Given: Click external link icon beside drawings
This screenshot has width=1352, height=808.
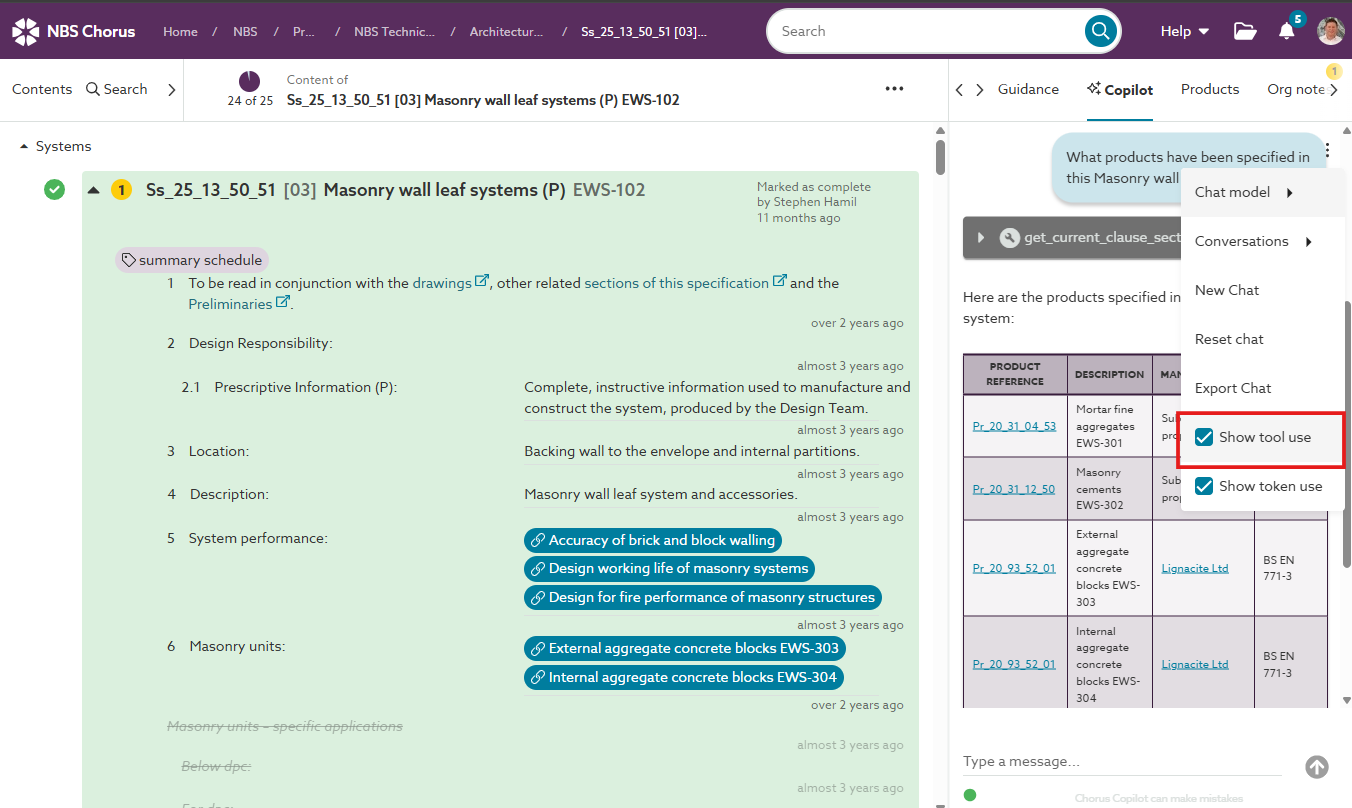Looking at the screenshot, I should tap(482, 282).
